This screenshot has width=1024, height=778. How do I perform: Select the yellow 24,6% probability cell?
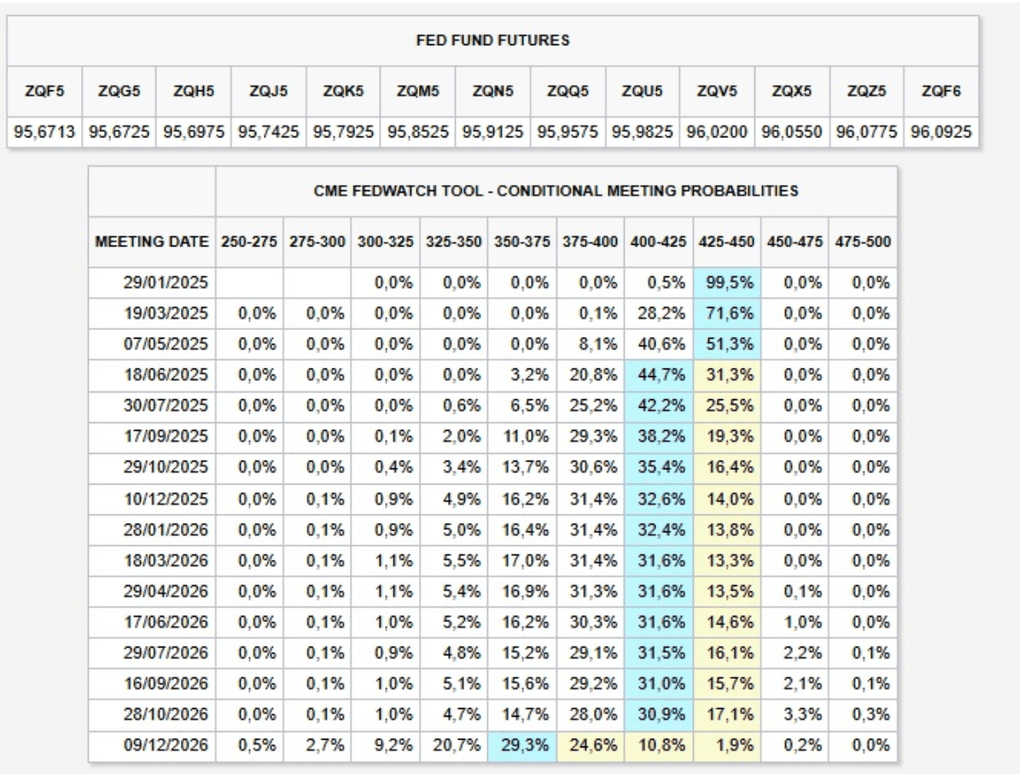click(x=592, y=746)
